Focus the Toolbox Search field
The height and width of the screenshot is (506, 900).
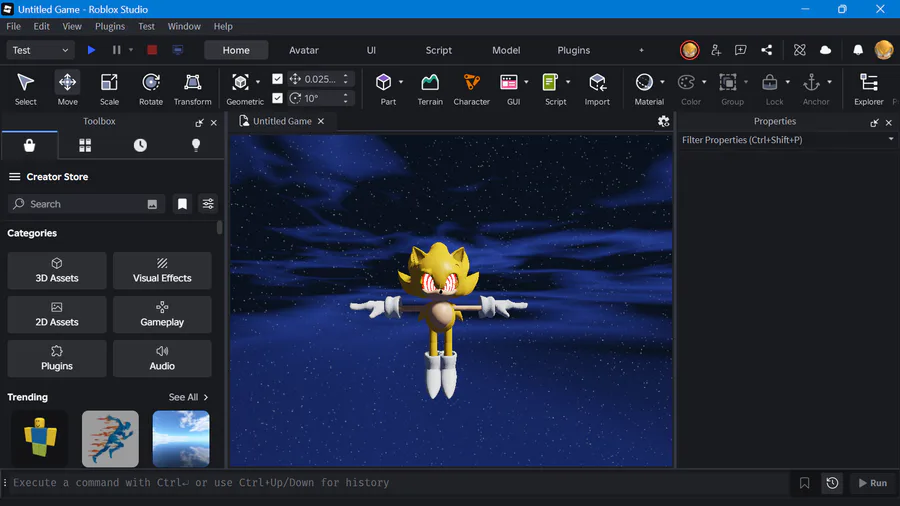click(86, 204)
